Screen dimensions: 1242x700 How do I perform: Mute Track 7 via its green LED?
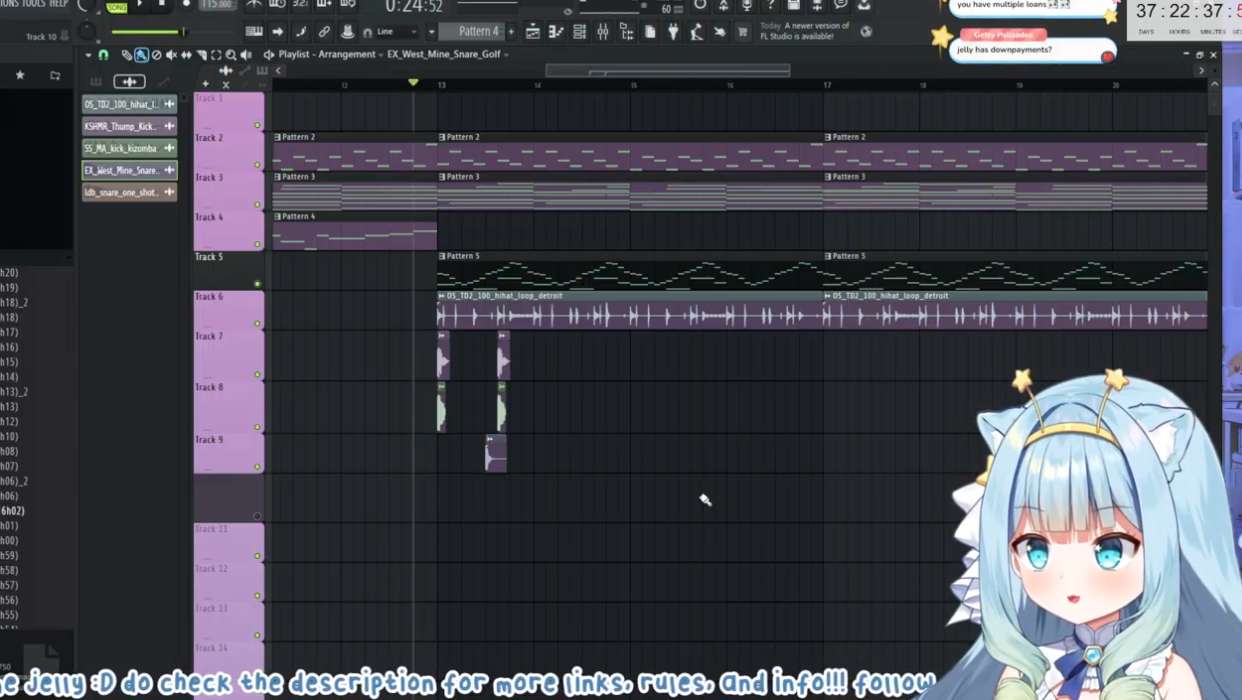pyautogui.click(x=257, y=375)
